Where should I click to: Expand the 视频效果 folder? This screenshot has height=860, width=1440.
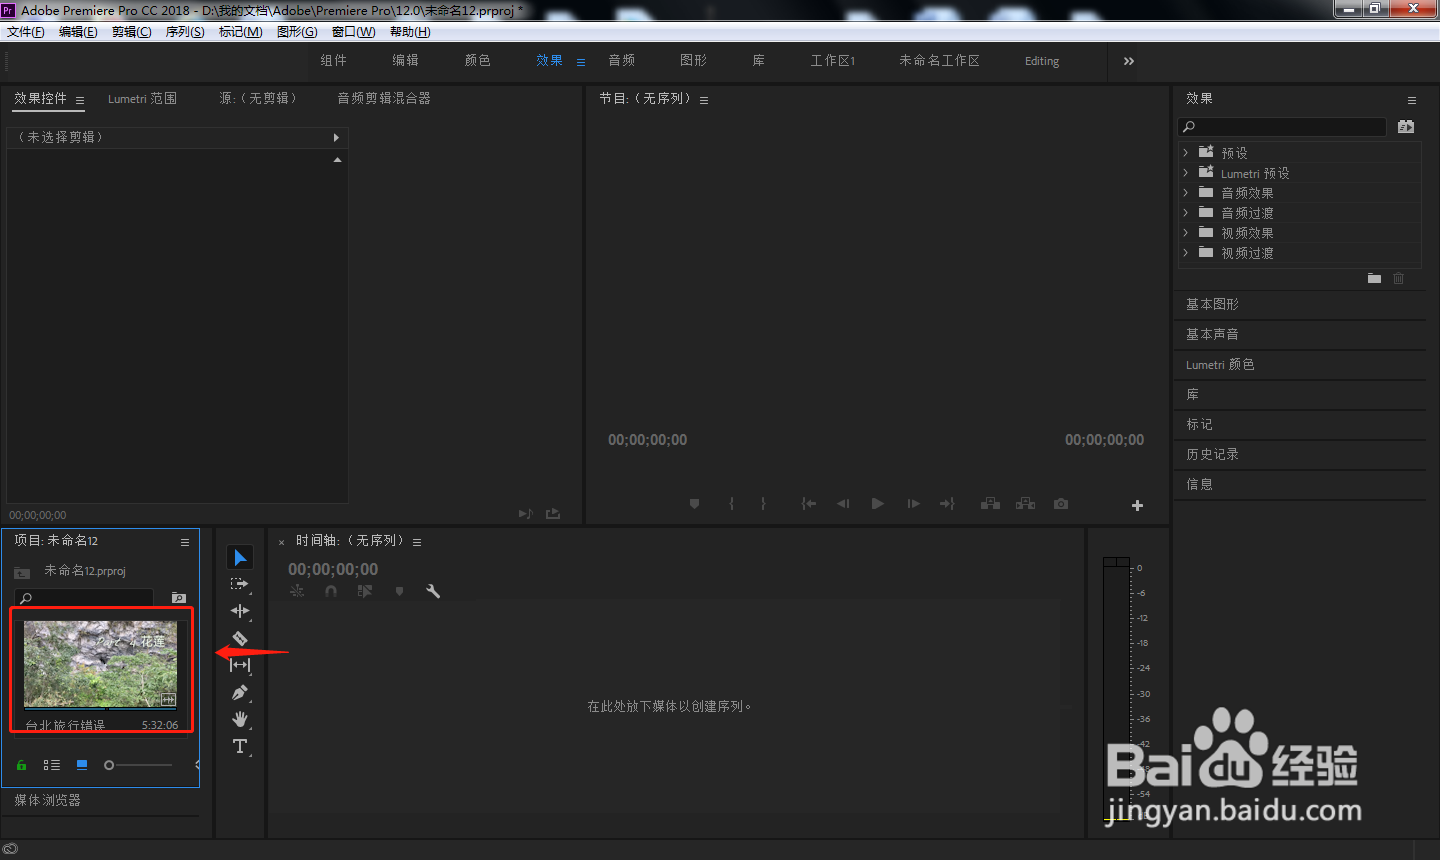1186,232
